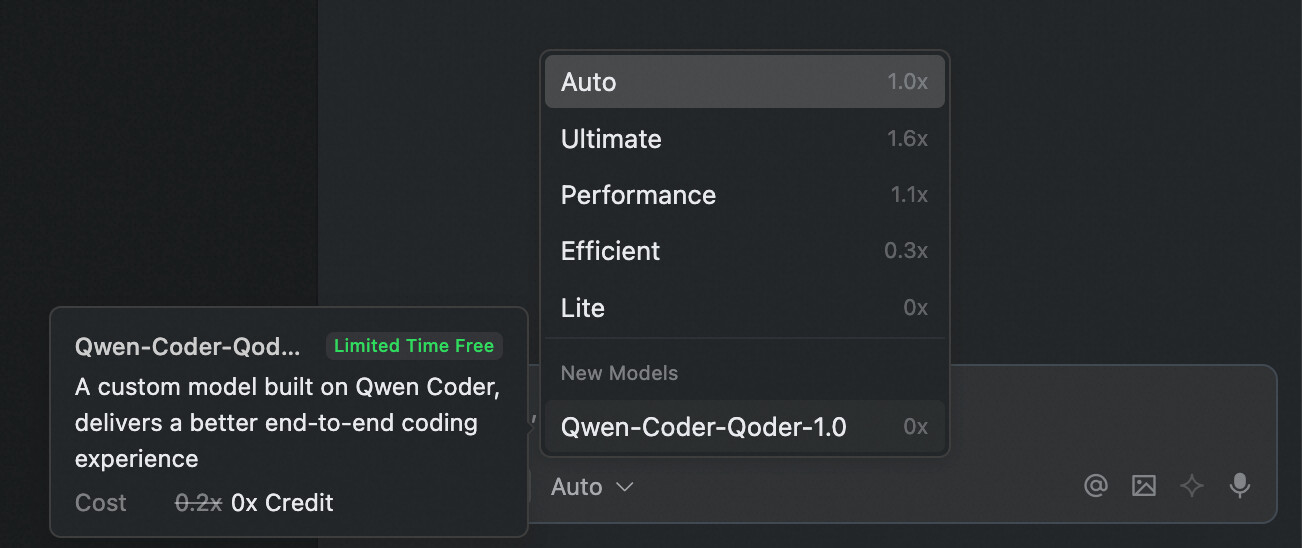Click the tooltip's model description text
The image size is (1302, 548).
pos(287,422)
